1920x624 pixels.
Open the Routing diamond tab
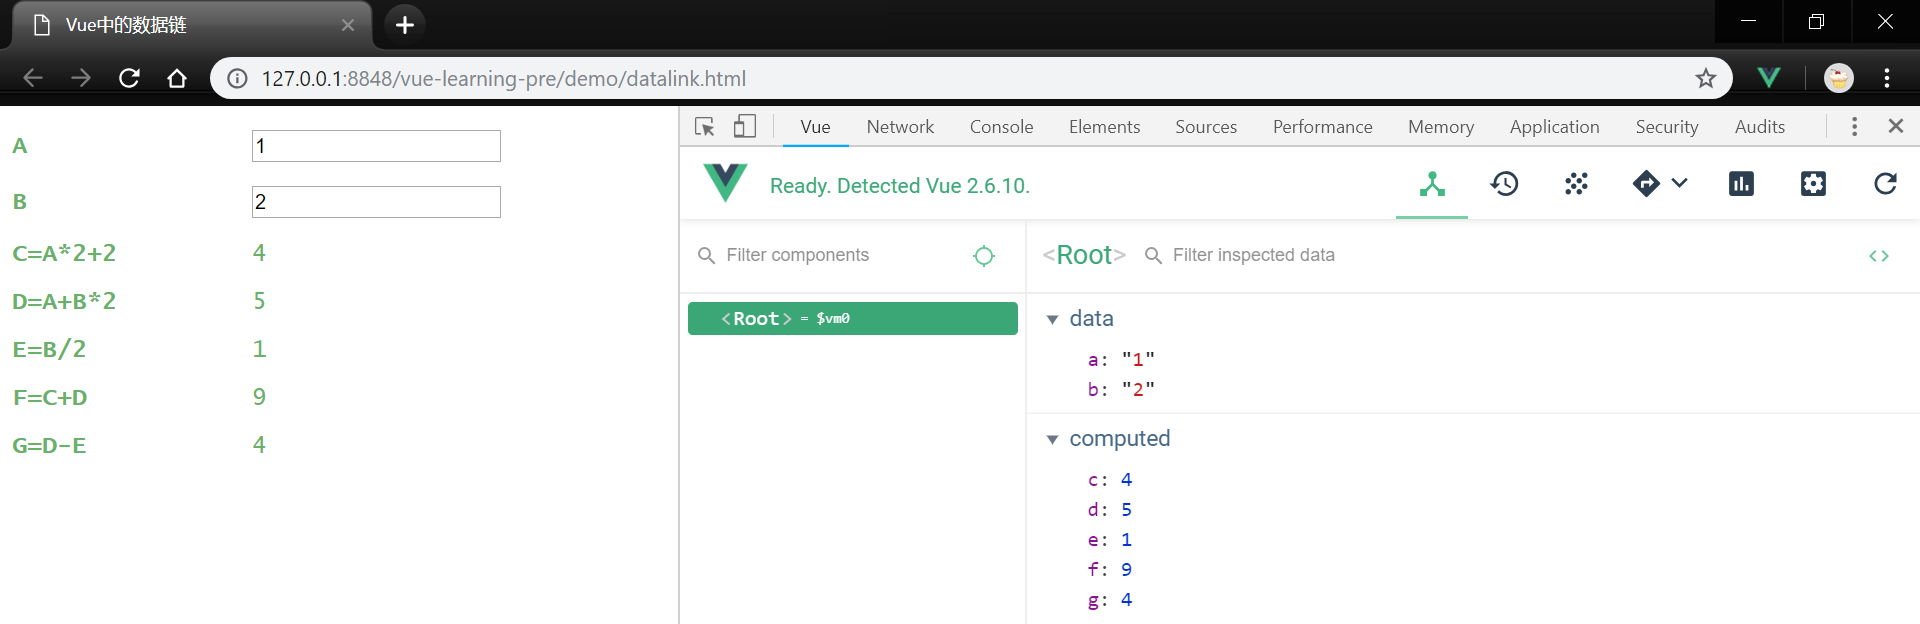tap(1645, 184)
